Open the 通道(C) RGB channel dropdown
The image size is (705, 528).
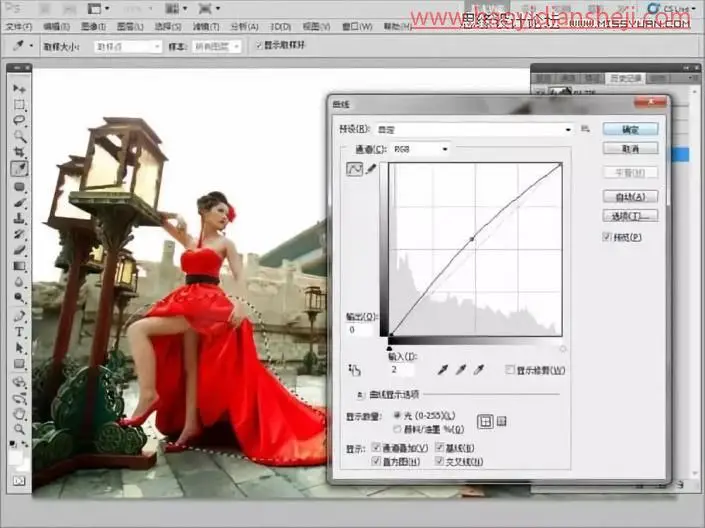(420, 149)
